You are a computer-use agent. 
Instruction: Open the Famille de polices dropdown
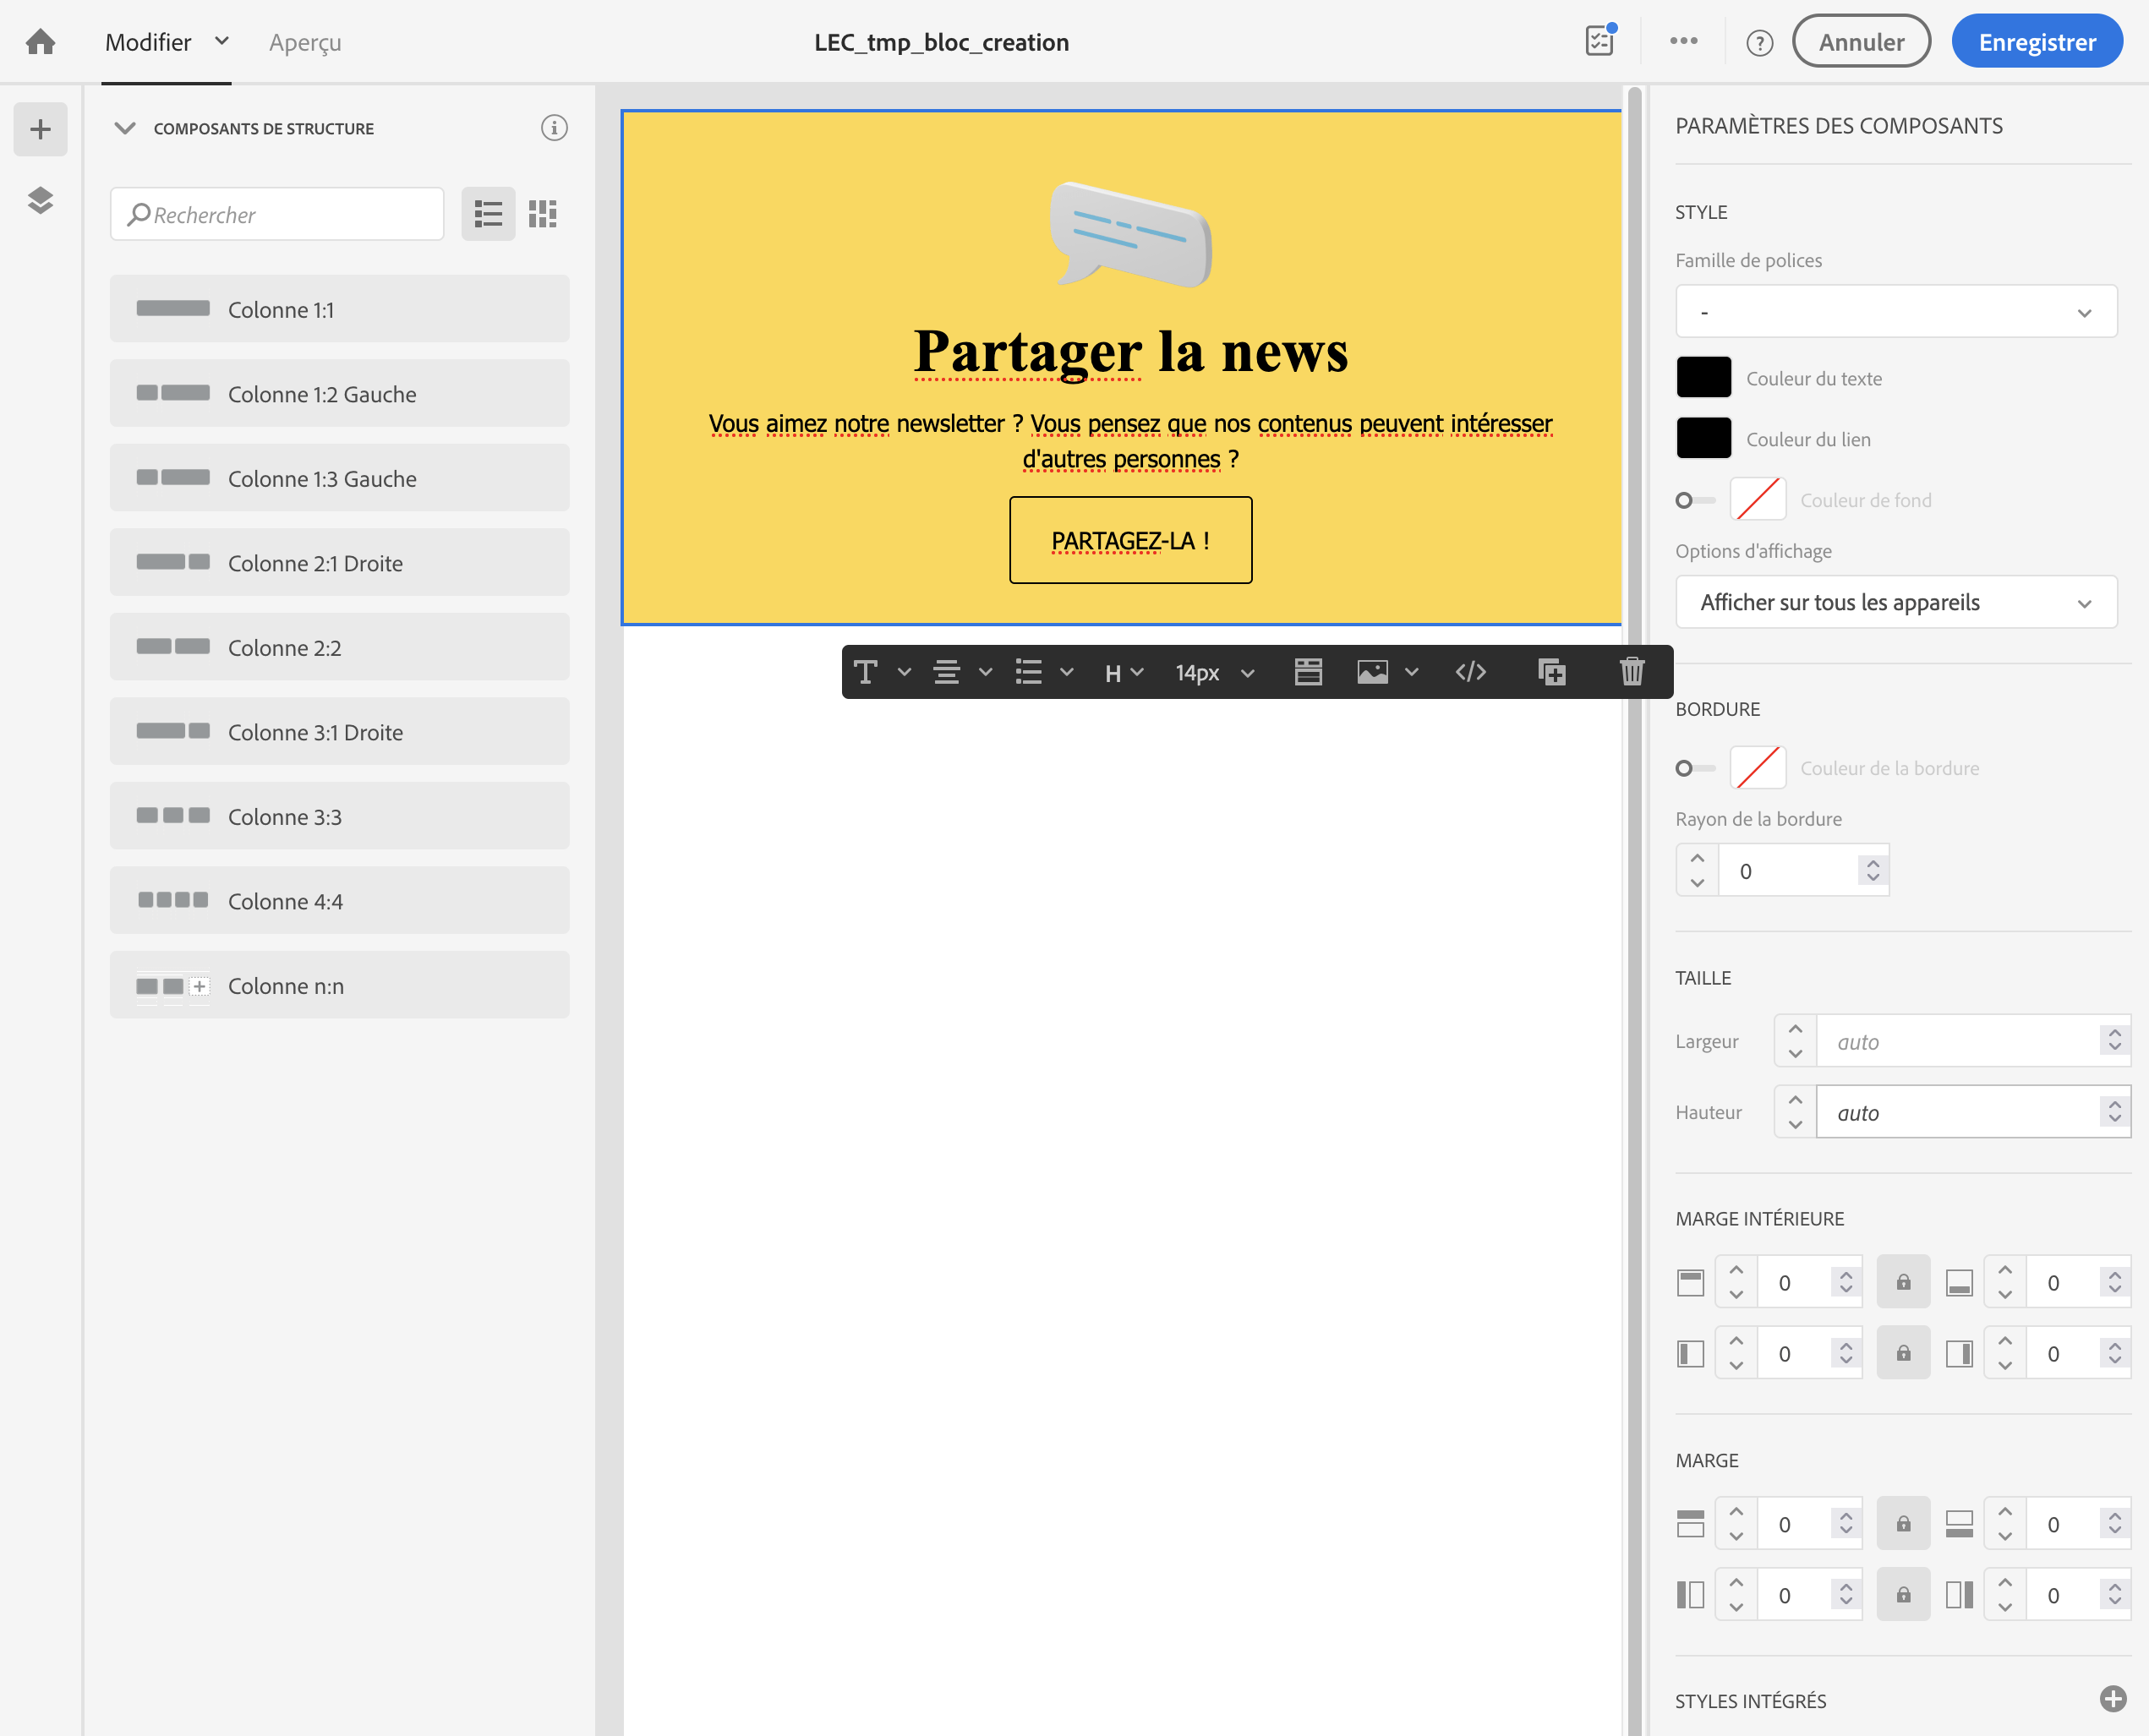pos(1895,312)
